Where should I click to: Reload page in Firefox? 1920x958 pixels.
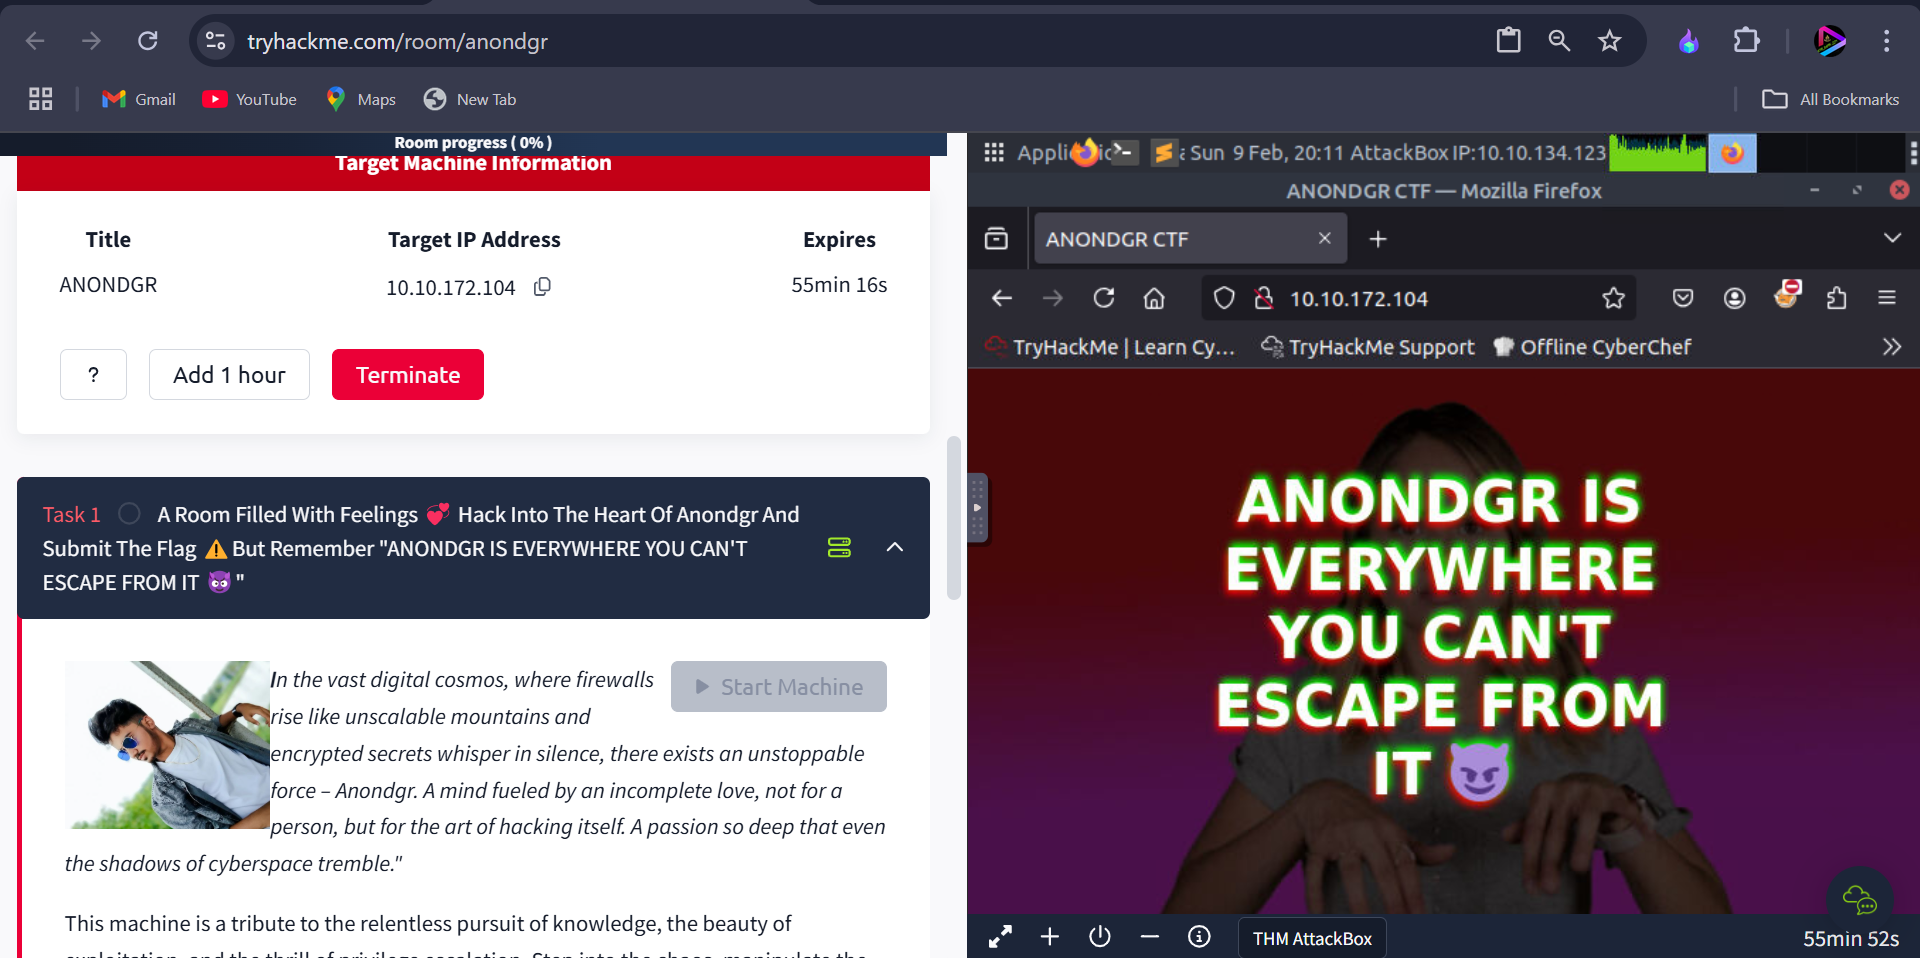click(1104, 298)
